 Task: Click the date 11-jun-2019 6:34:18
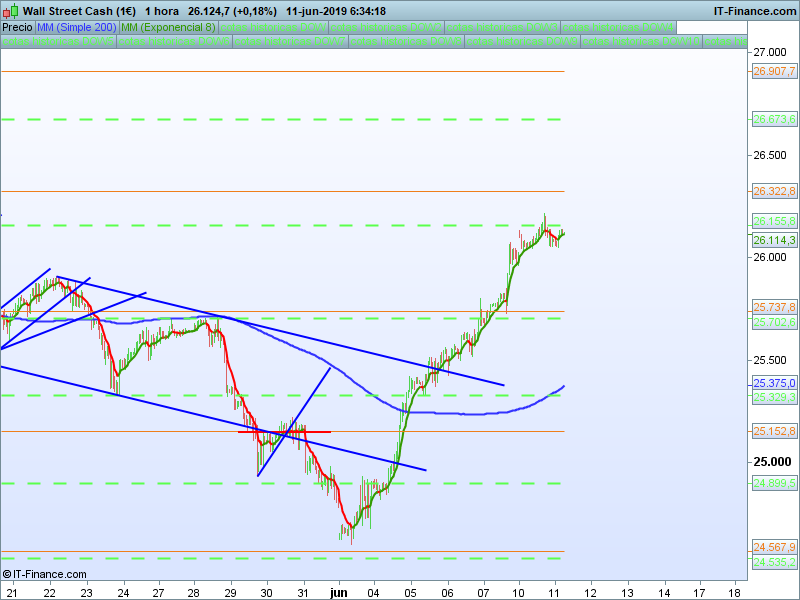(x=336, y=11)
